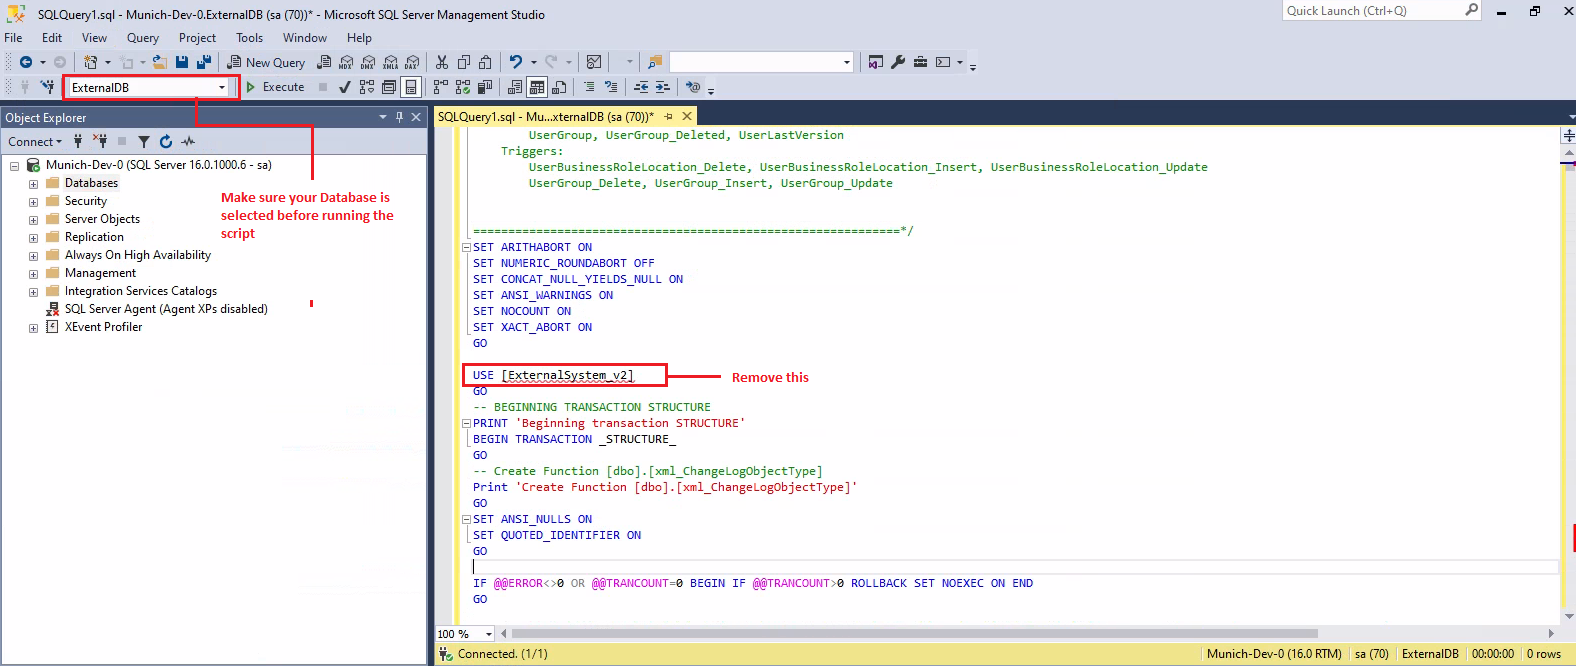Toggle Results to File mode
The height and width of the screenshot is (666, 1576).
[x=559, y=87]
